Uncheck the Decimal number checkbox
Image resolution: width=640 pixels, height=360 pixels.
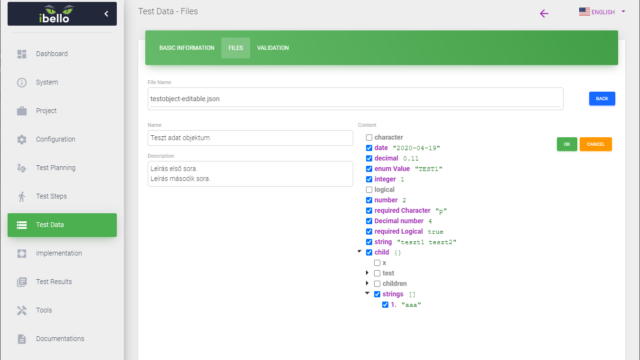pyautogui.click(x=369, y=221)
